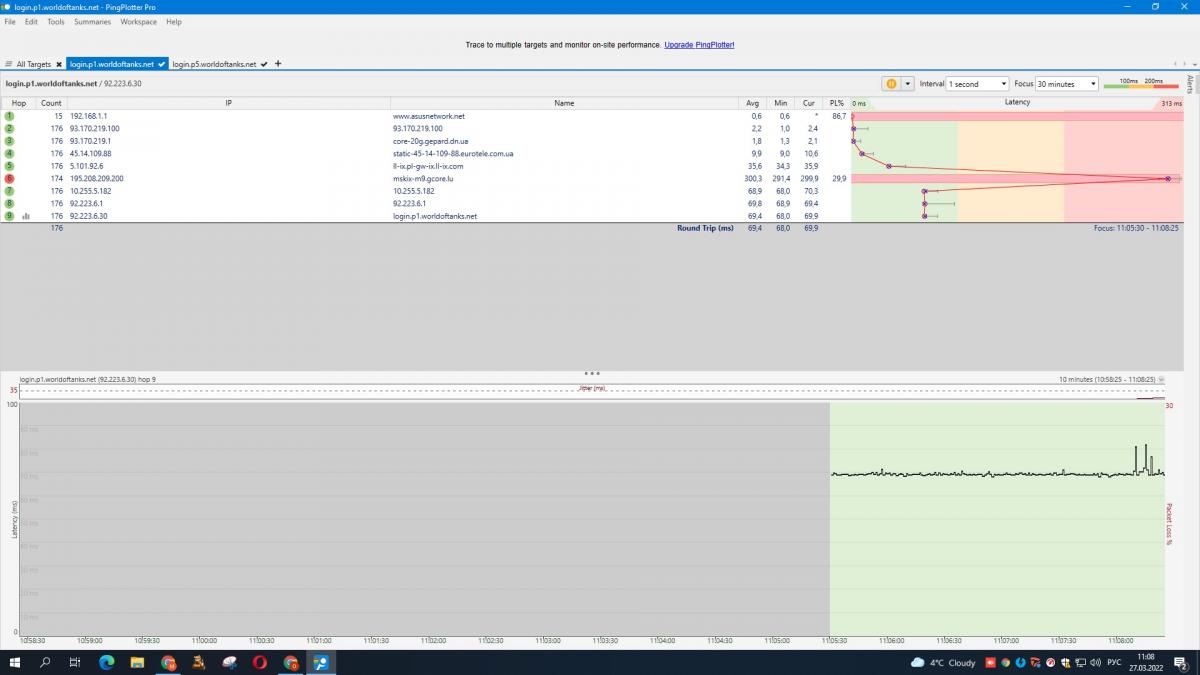Open the Focus combo box set to 30 minutes
The height and width of the screenshot is (675, 1200).
[1067, 84]
